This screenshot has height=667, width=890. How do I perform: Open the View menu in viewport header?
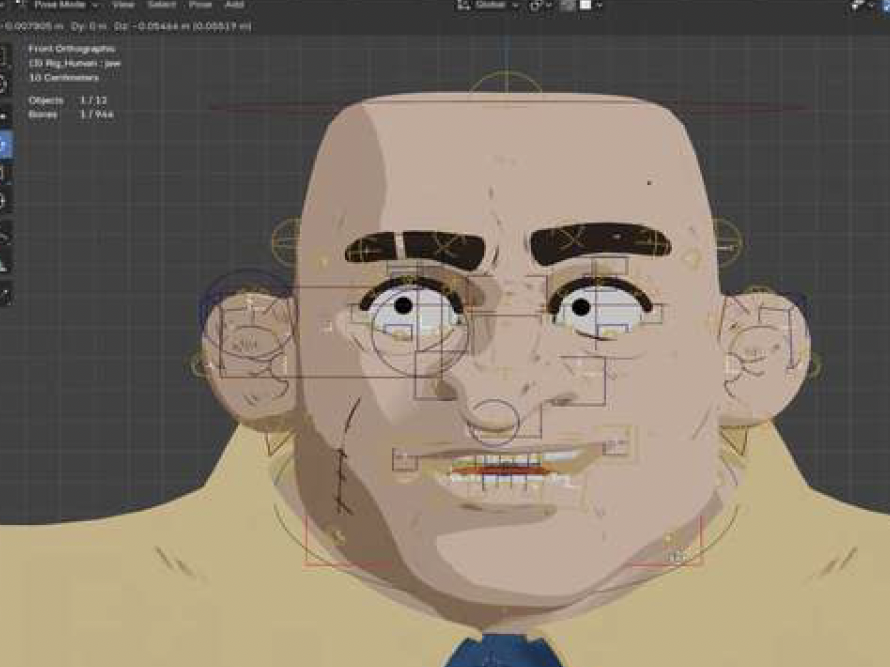coord(123,5)
